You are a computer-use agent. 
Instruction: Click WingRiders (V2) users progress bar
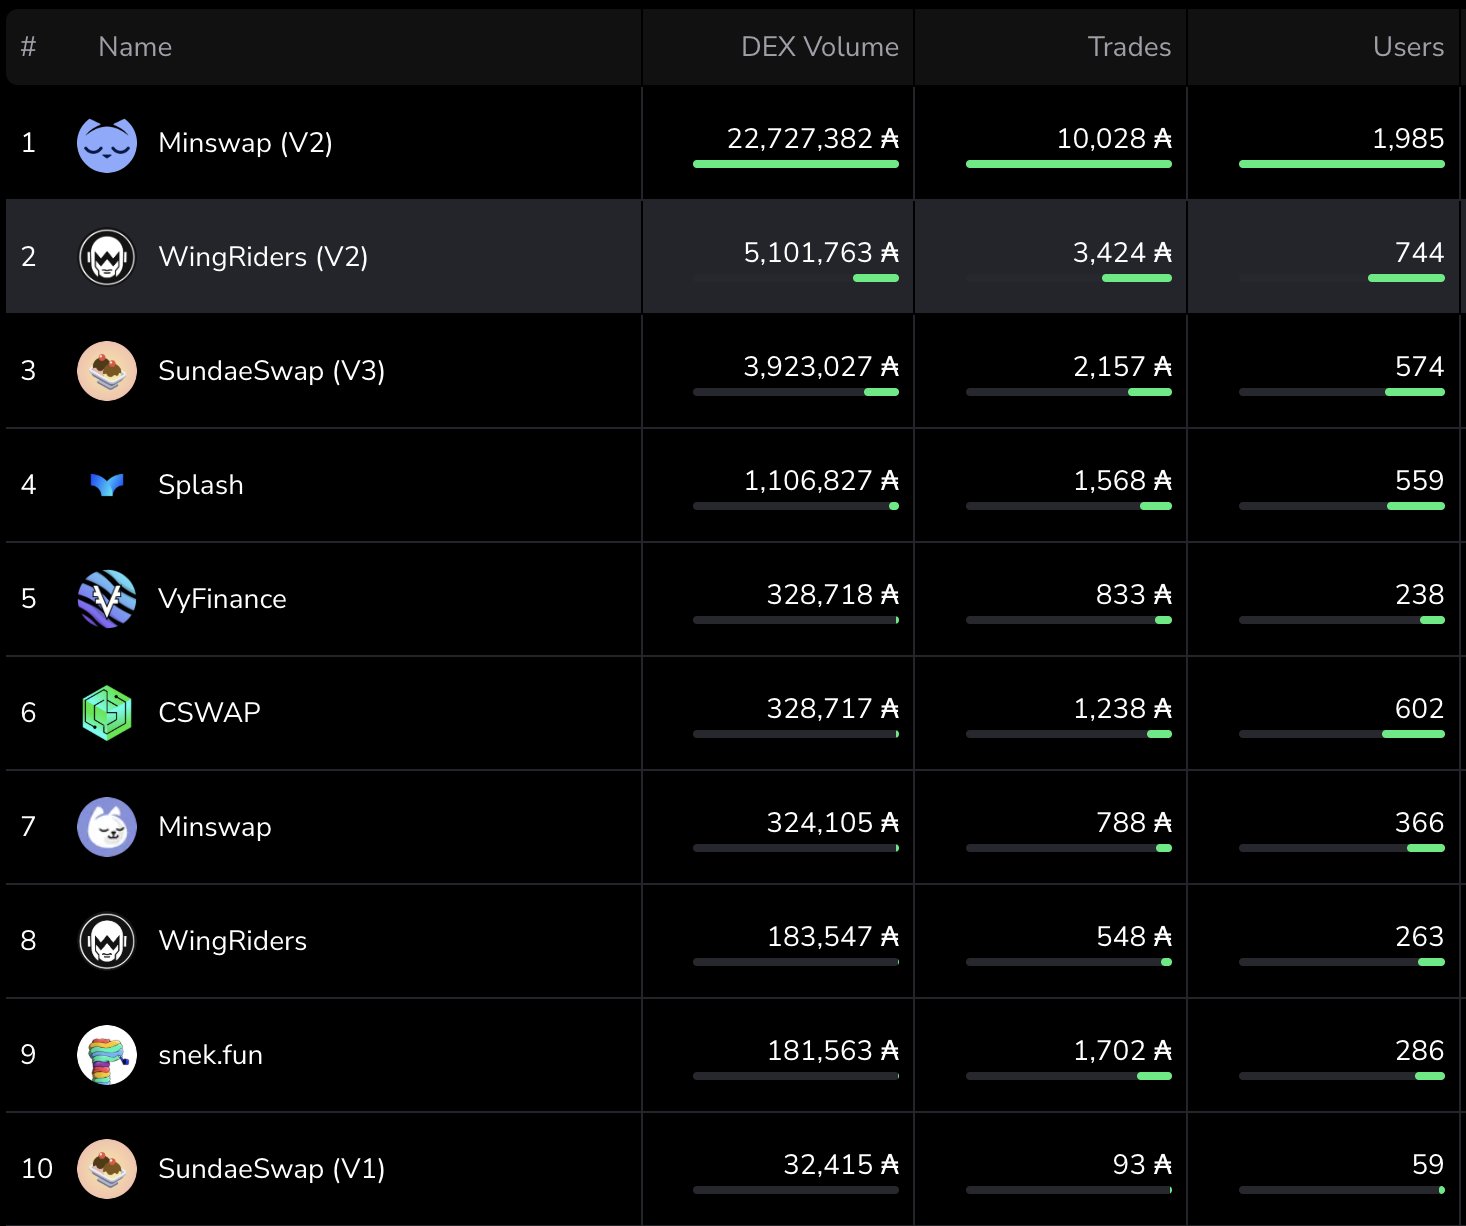(x=1406, y=278)
